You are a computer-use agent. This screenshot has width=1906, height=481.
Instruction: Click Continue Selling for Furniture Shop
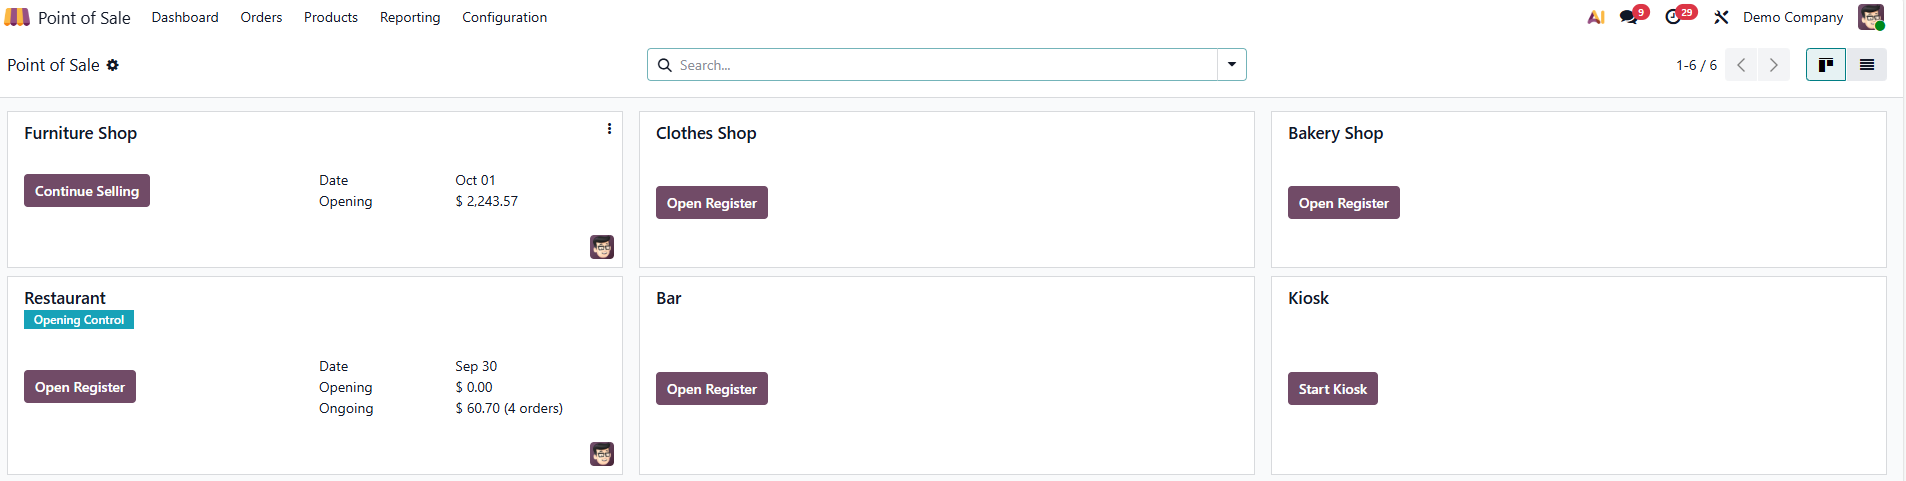[87, 191]
